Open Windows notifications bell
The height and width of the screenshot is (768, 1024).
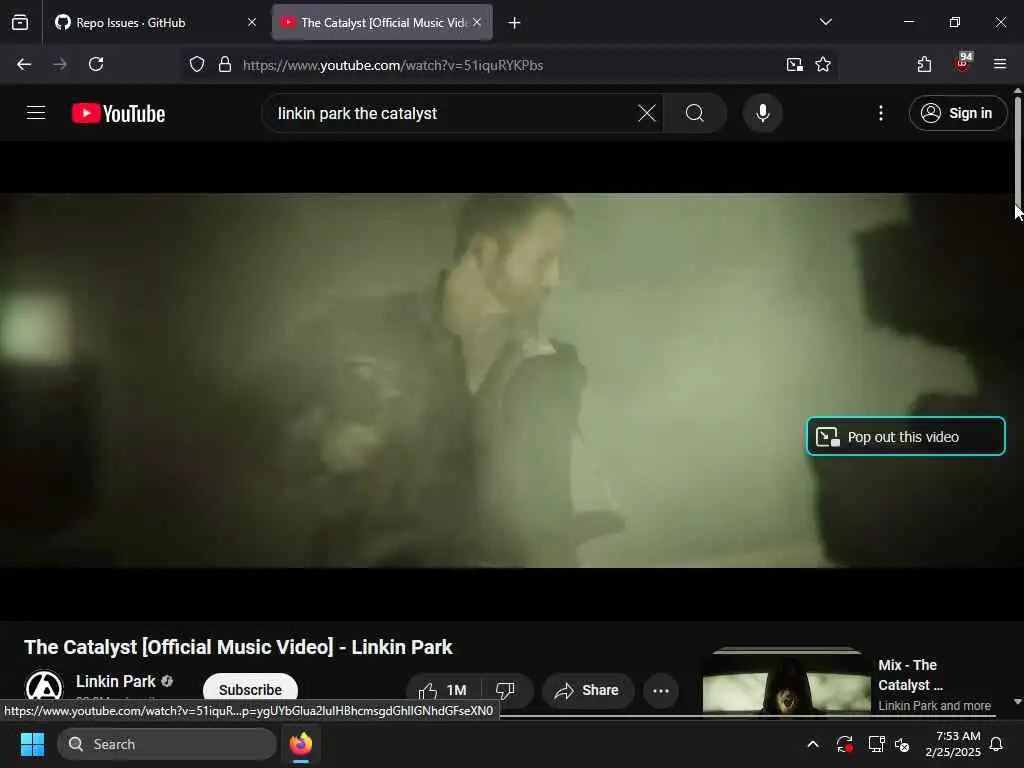point(997,744)
